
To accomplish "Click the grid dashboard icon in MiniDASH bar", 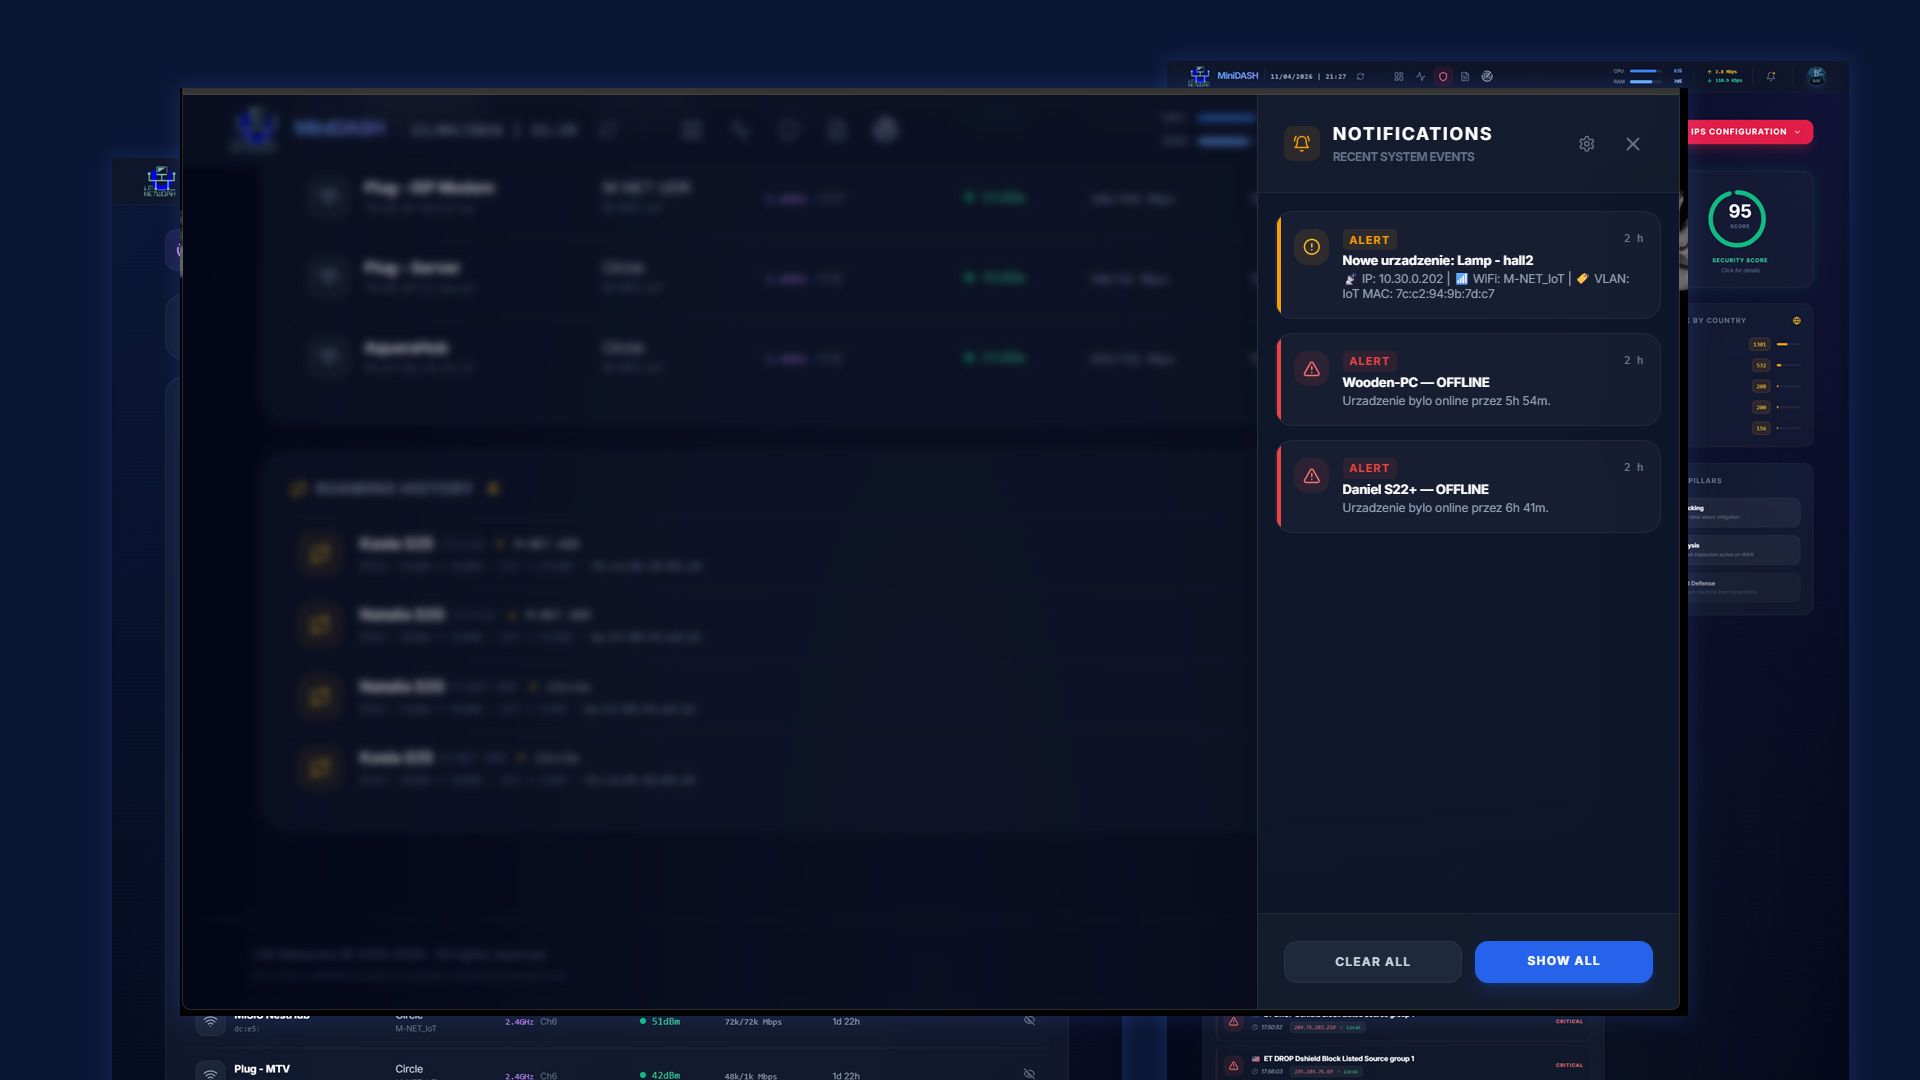I will [1398, 76].
